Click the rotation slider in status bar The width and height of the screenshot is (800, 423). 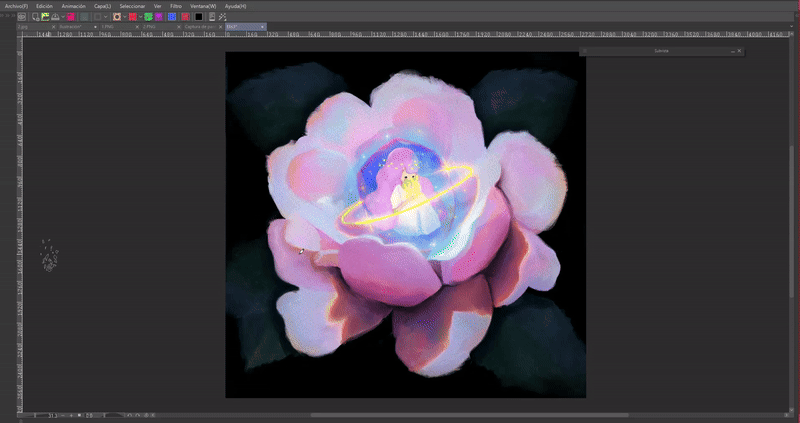click(113, 415)
